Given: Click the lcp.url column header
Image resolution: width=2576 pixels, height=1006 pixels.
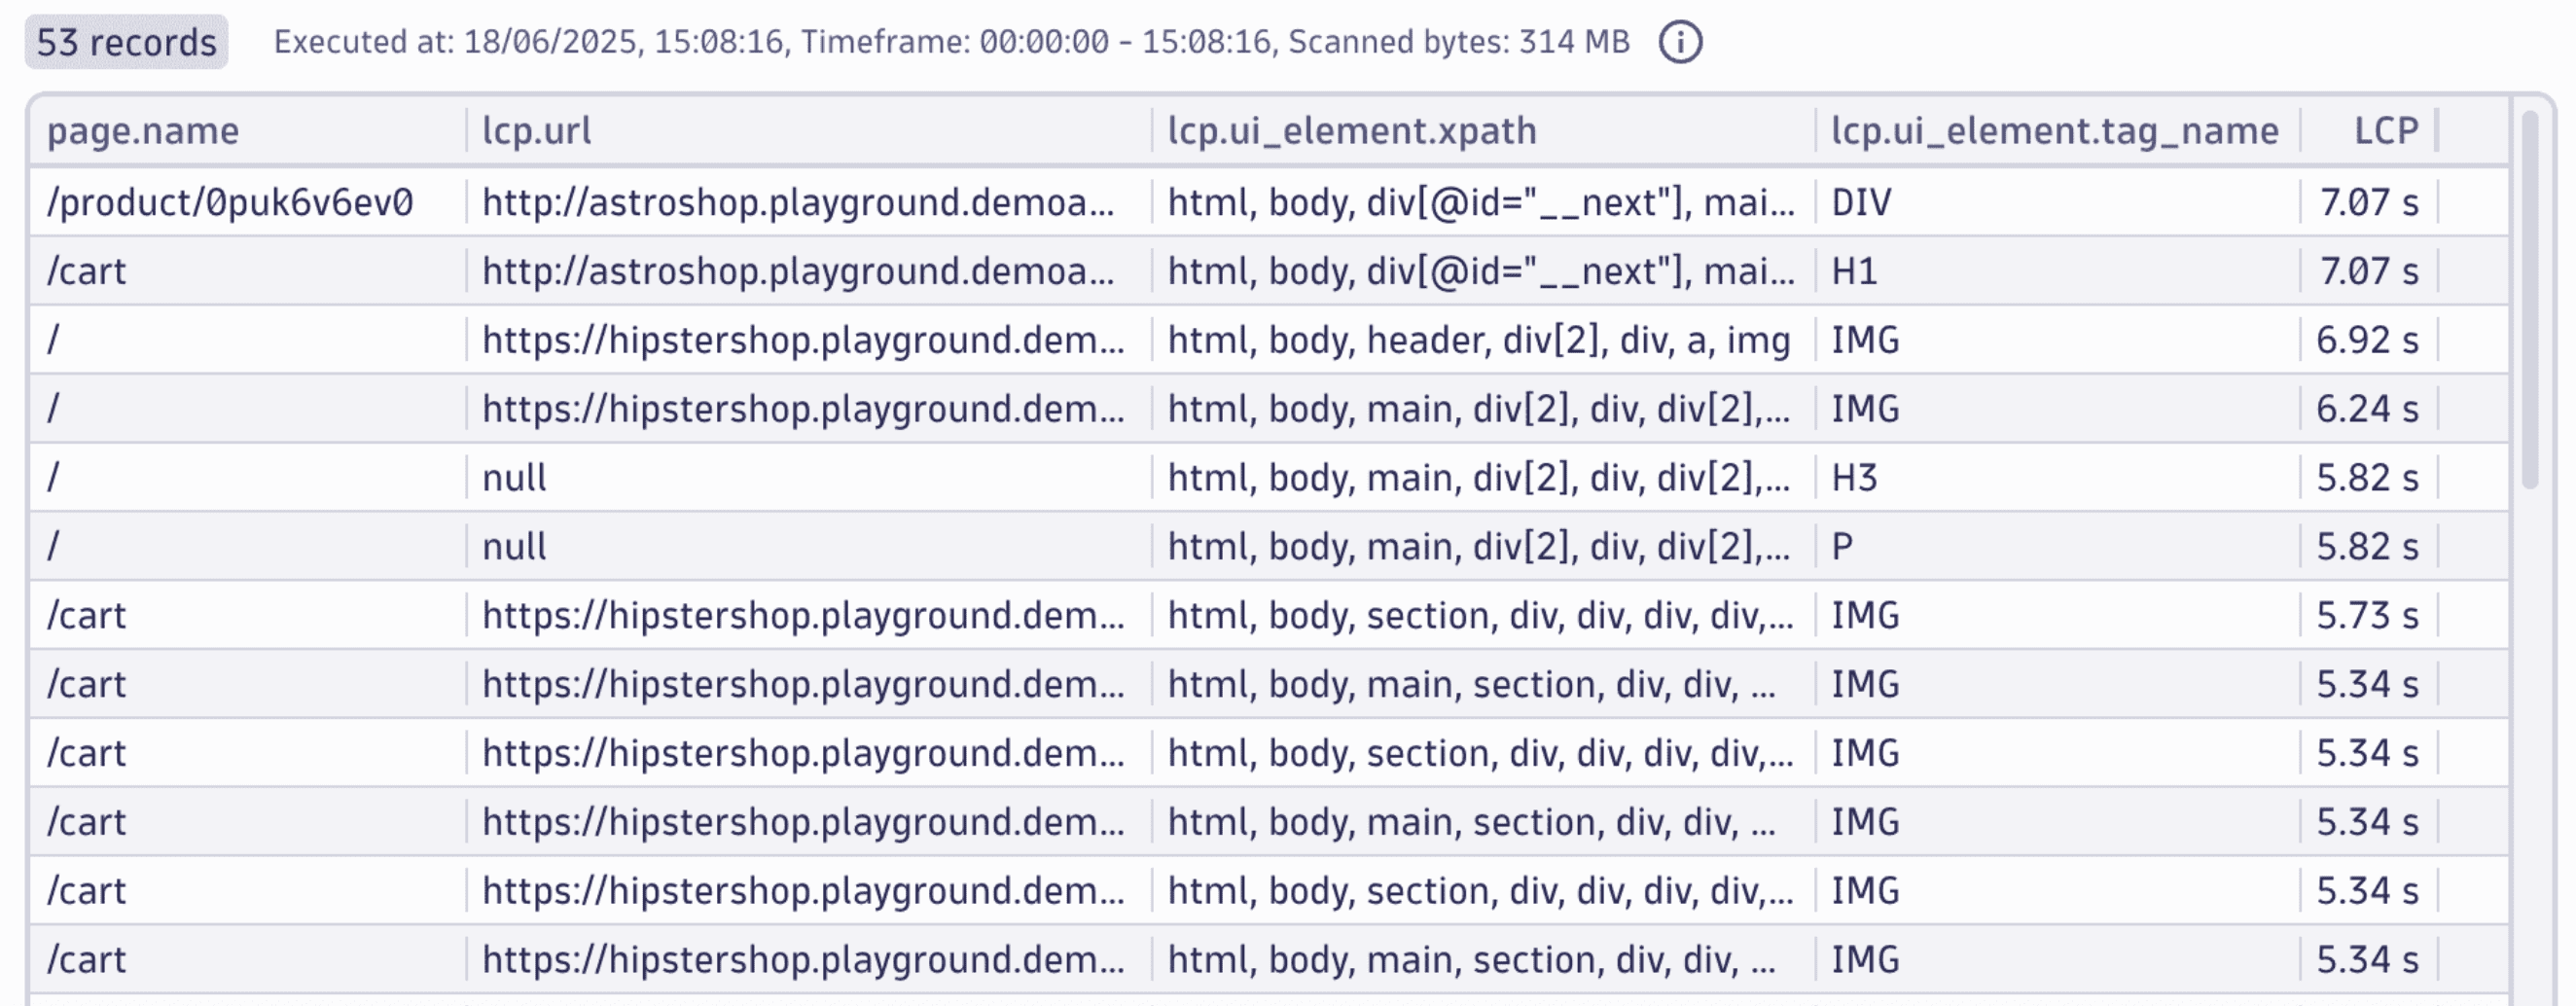Looking at the screenshot, I should 535,130.
